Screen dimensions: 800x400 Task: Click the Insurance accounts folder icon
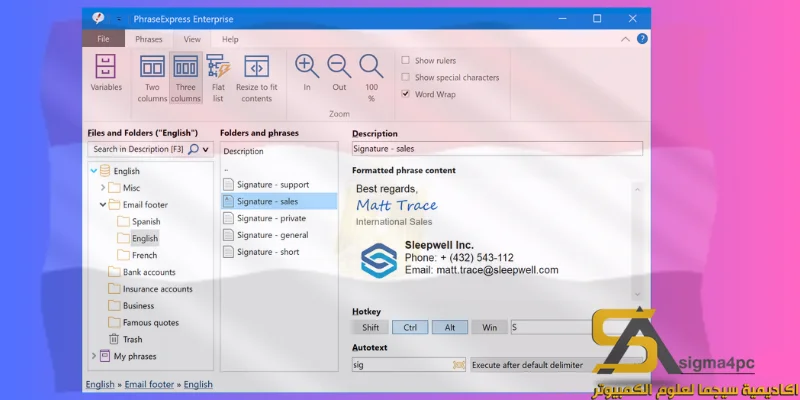(114, 289)
